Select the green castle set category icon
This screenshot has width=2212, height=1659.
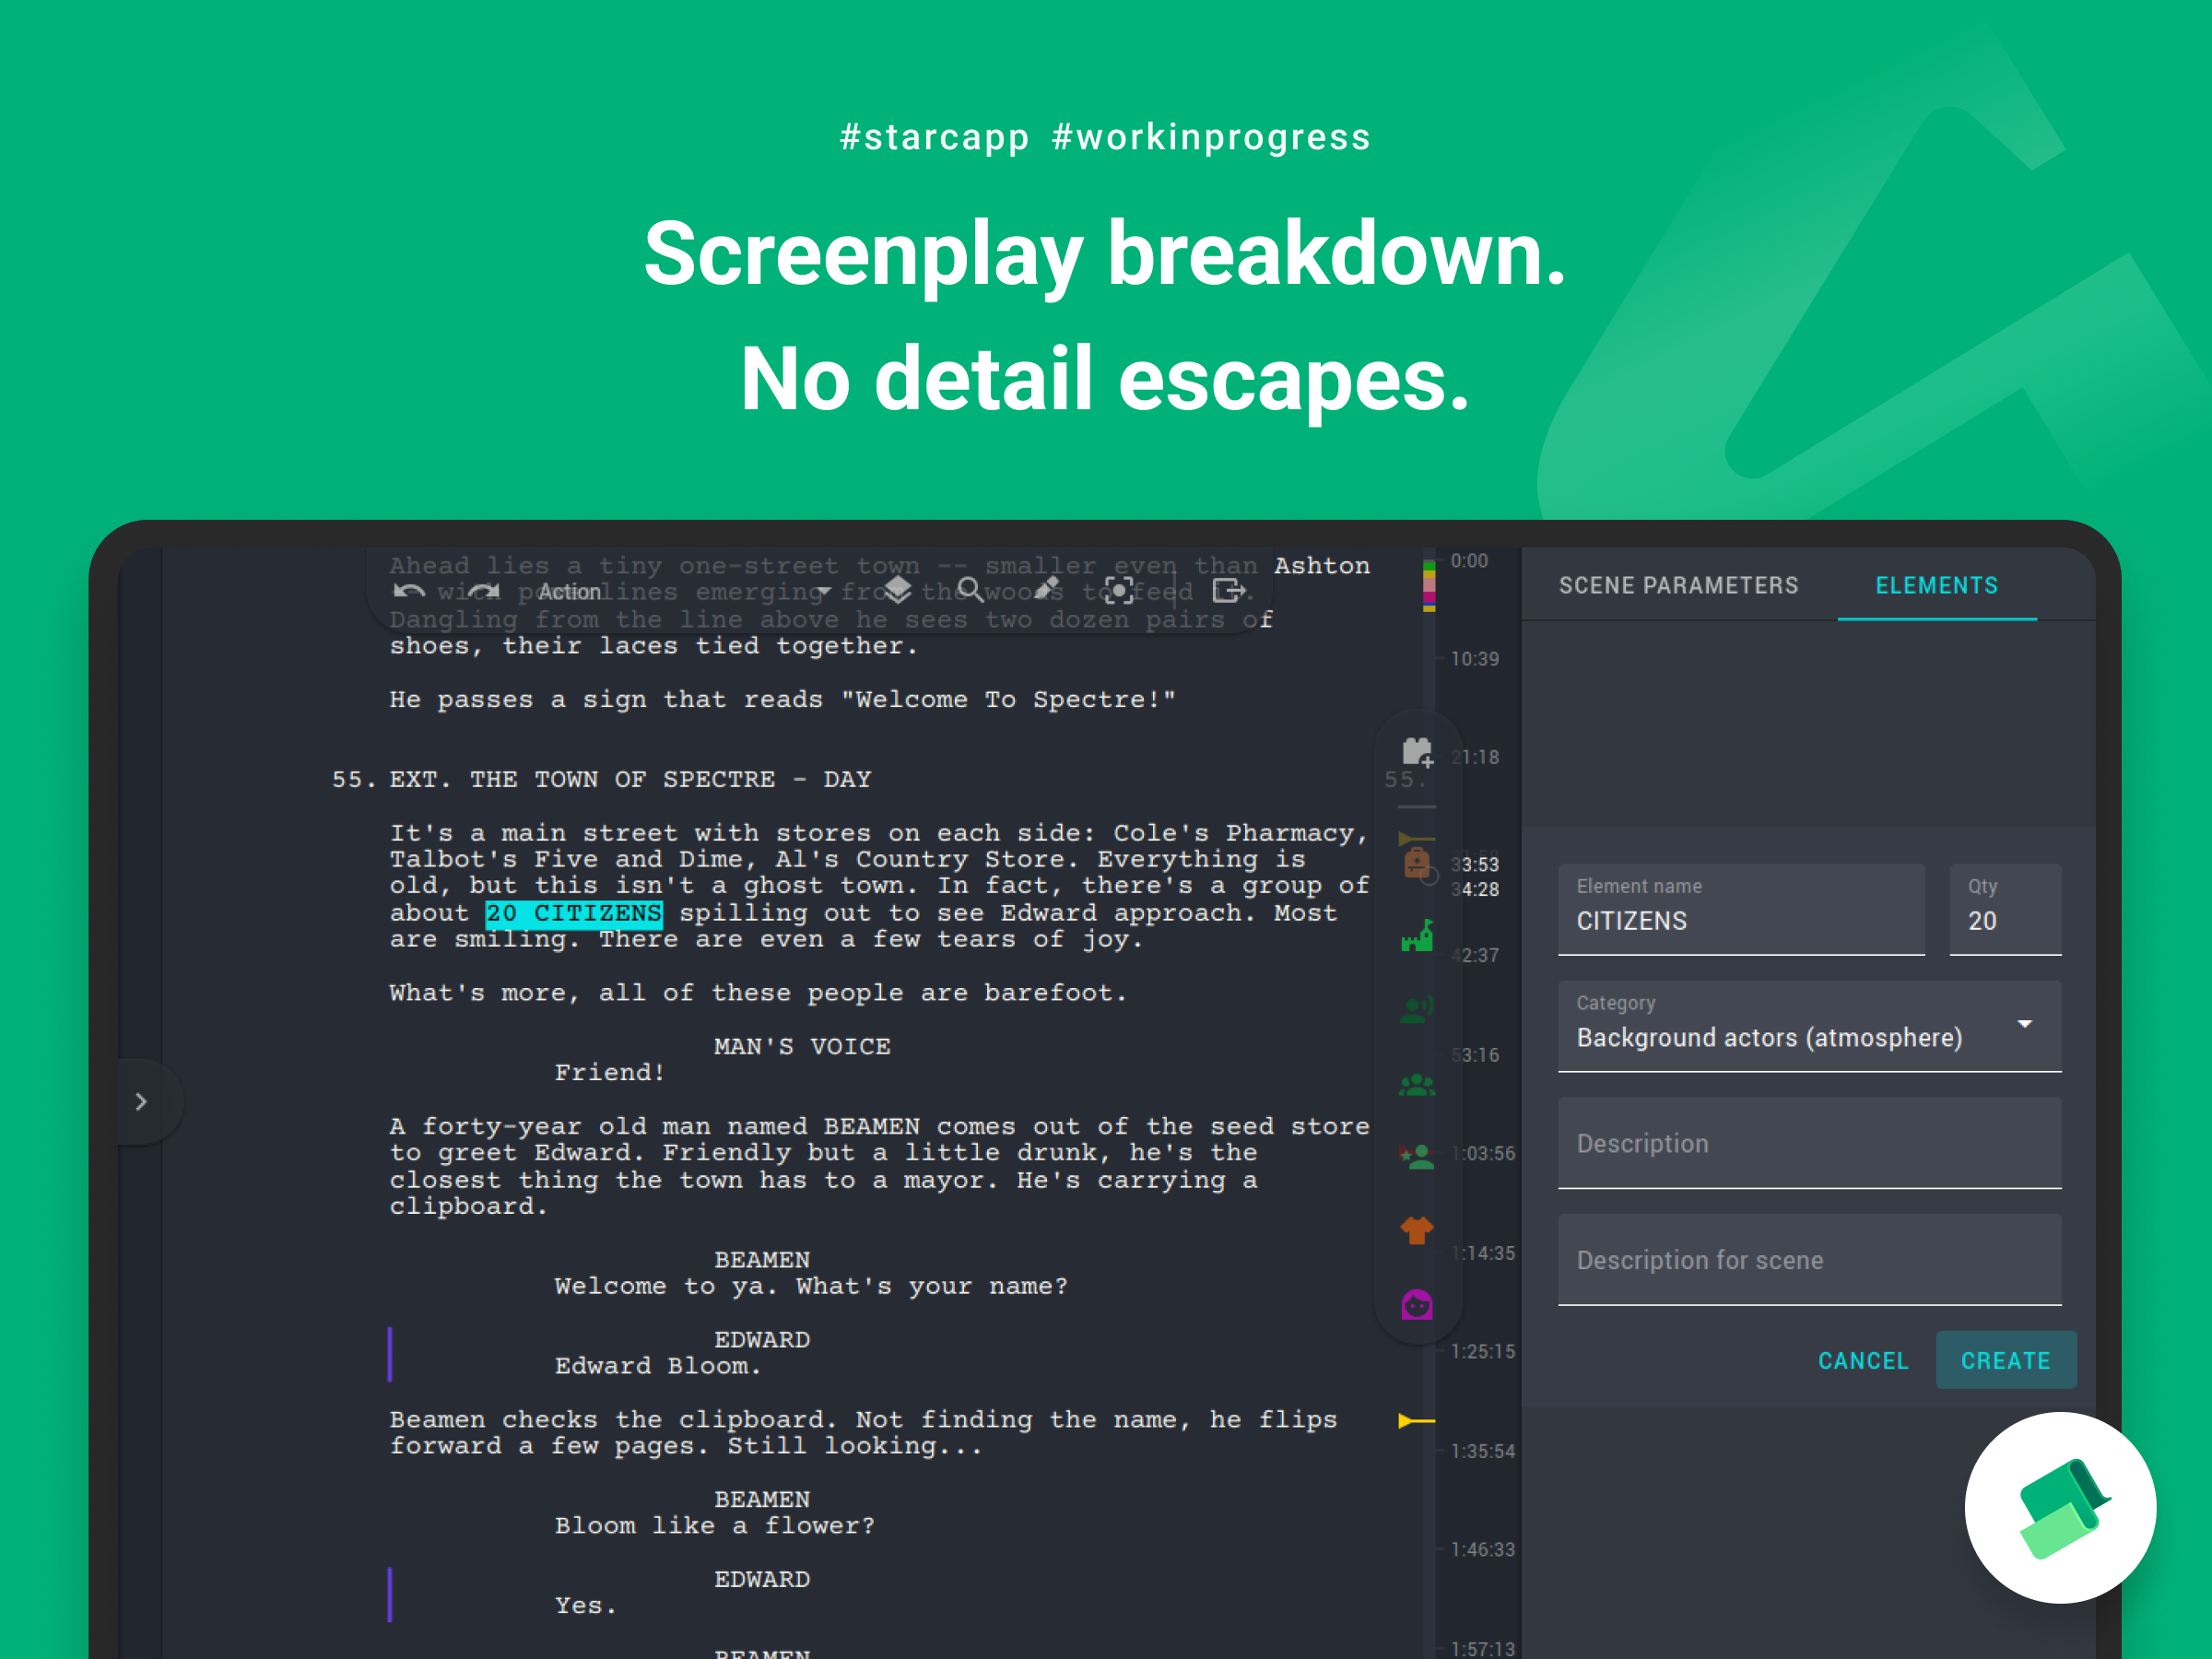[x=1417, y=936]
